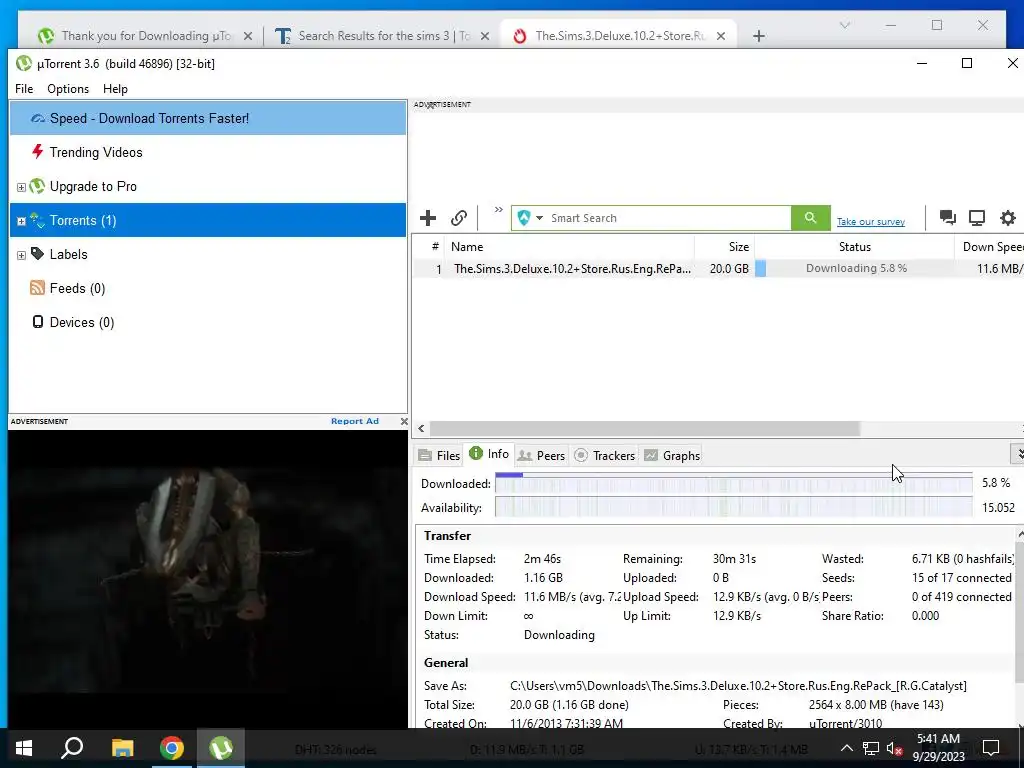Click the network tray icon

tap(871, 748)
